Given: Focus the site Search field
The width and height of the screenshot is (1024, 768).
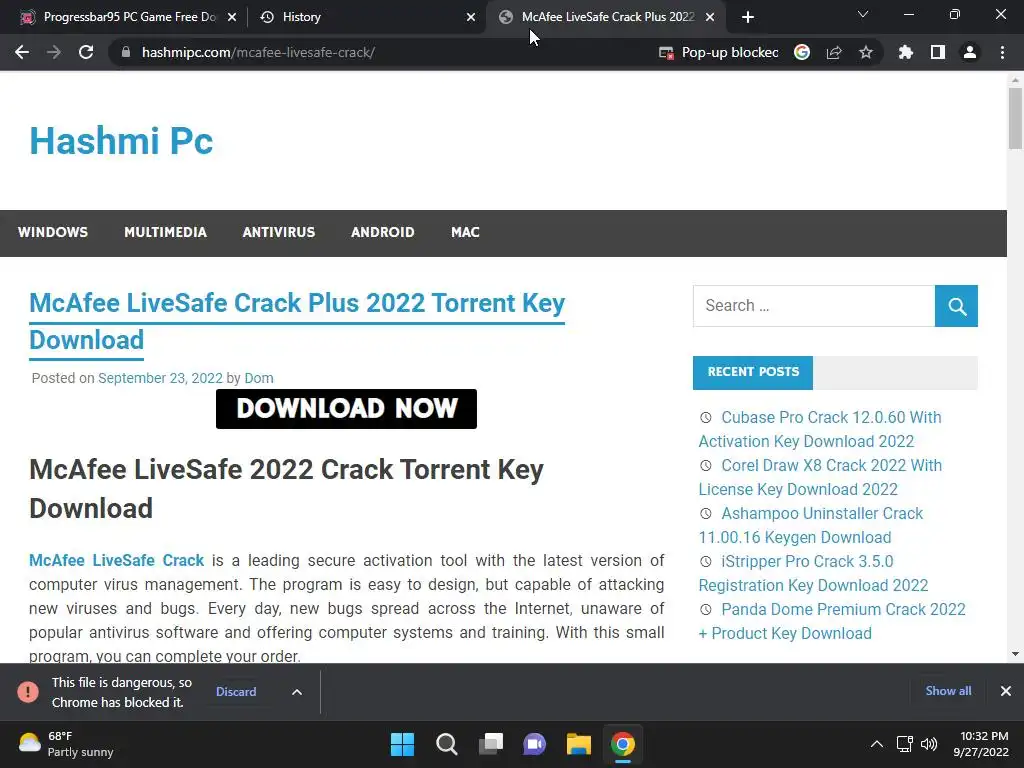Looking at the screenshot, I should click(x=814, y=306).
